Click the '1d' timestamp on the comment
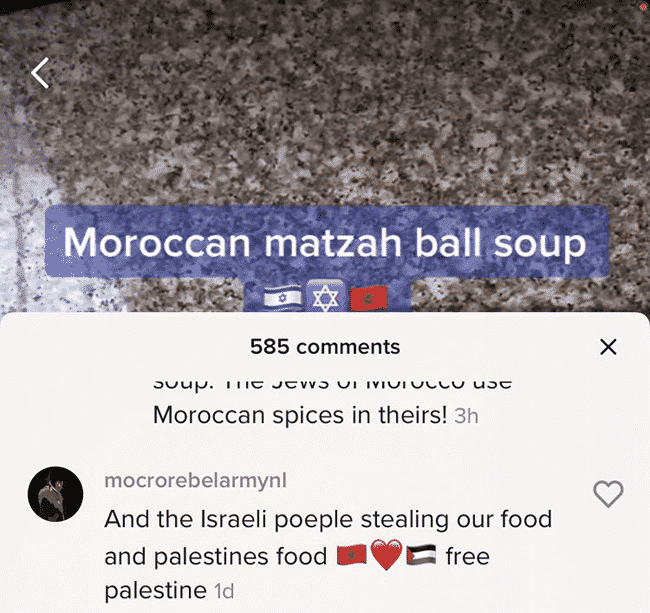 [x=224, y=591]
